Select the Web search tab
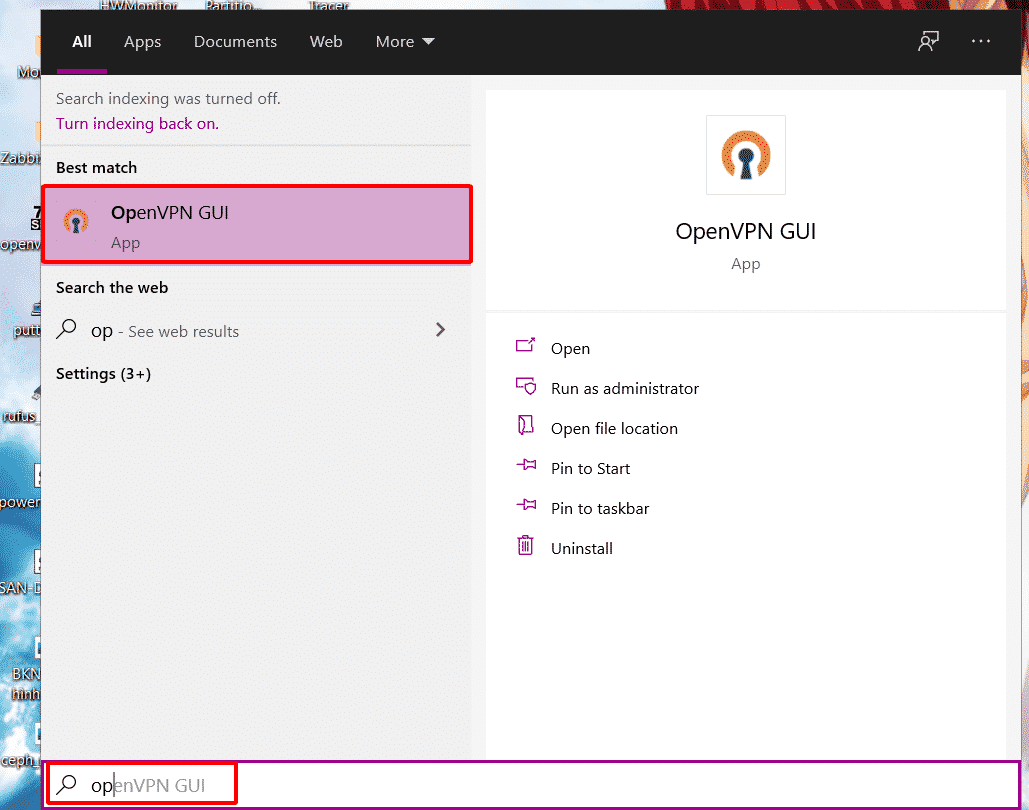 pos(326,42)
